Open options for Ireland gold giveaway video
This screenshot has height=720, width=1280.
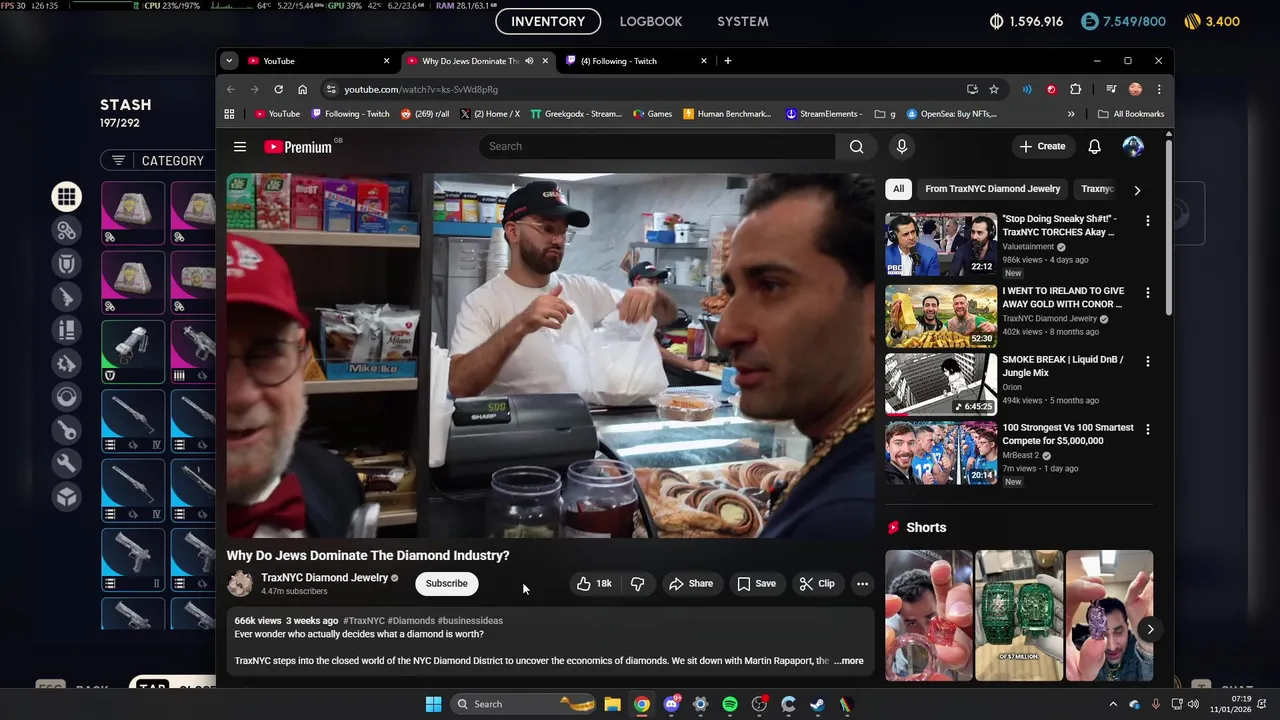(x=1147, y=292)
